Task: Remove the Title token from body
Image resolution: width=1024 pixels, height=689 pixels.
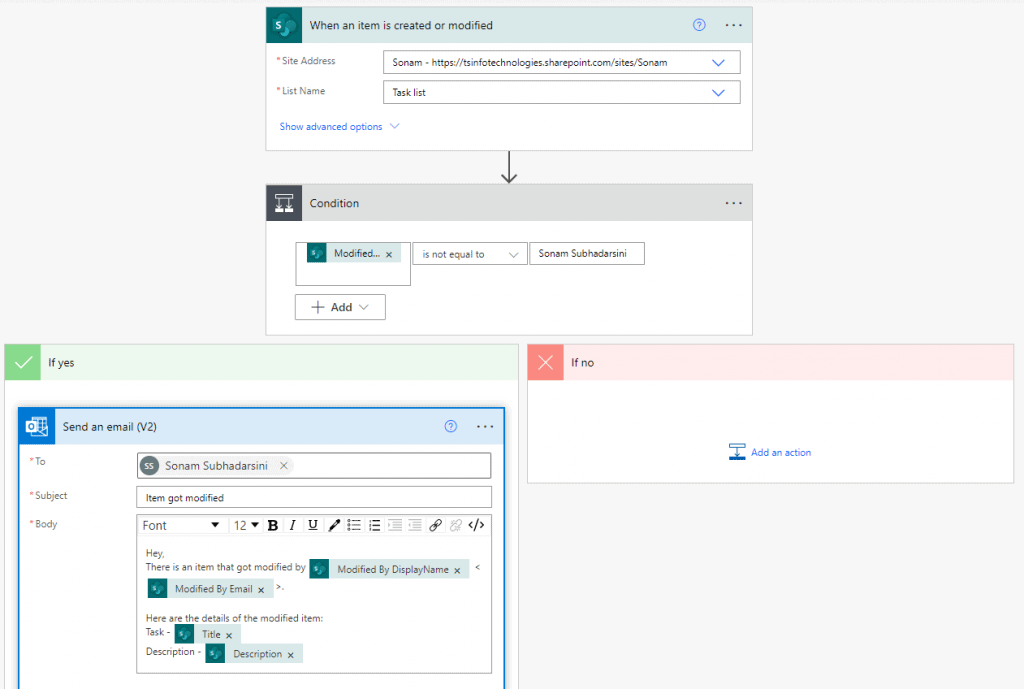Action: pos(229,635)
